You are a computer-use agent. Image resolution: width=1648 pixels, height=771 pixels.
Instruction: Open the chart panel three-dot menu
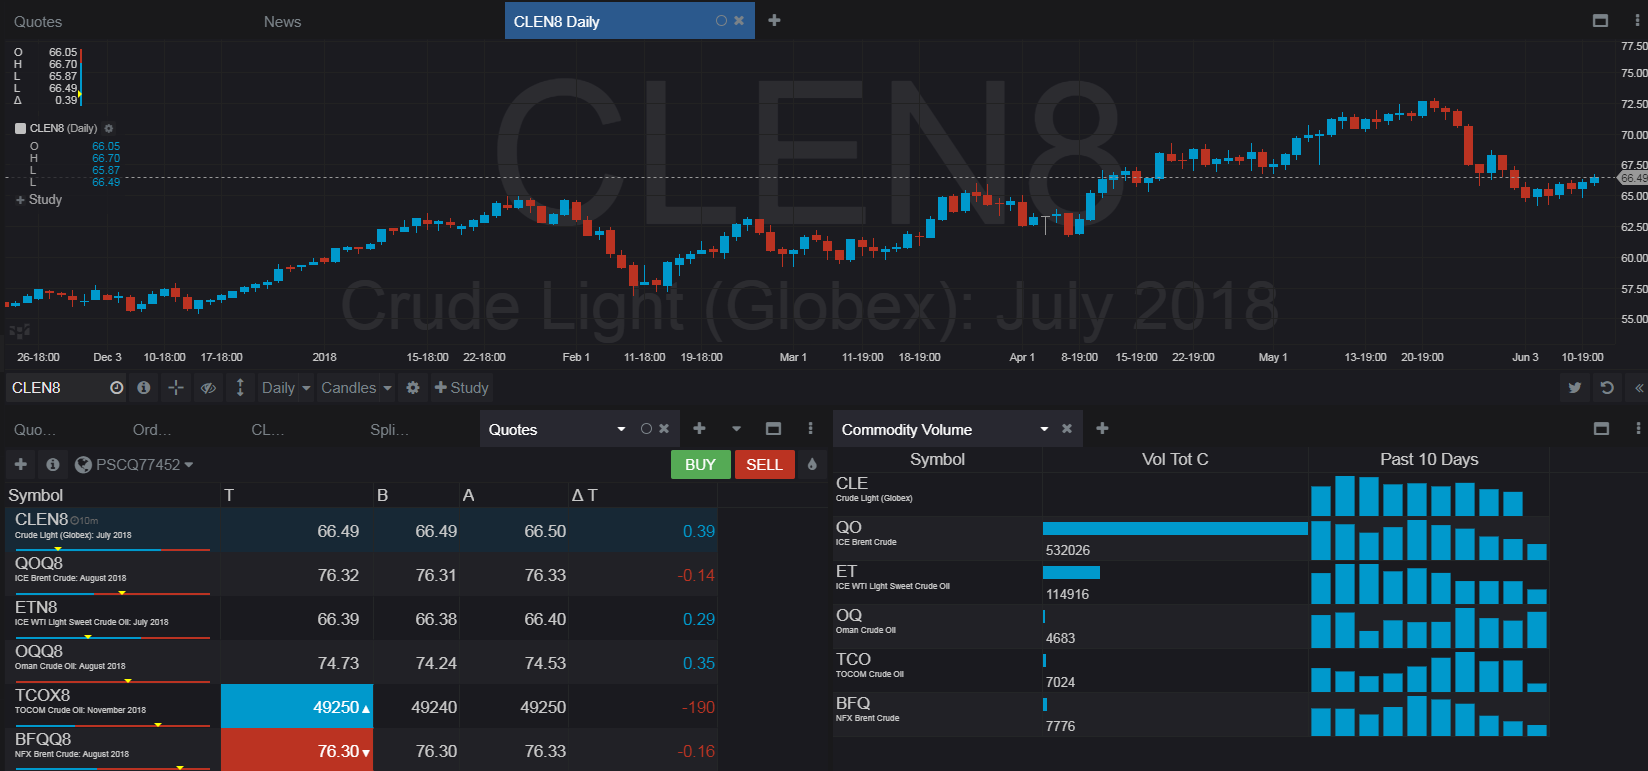coord(1637,20)
